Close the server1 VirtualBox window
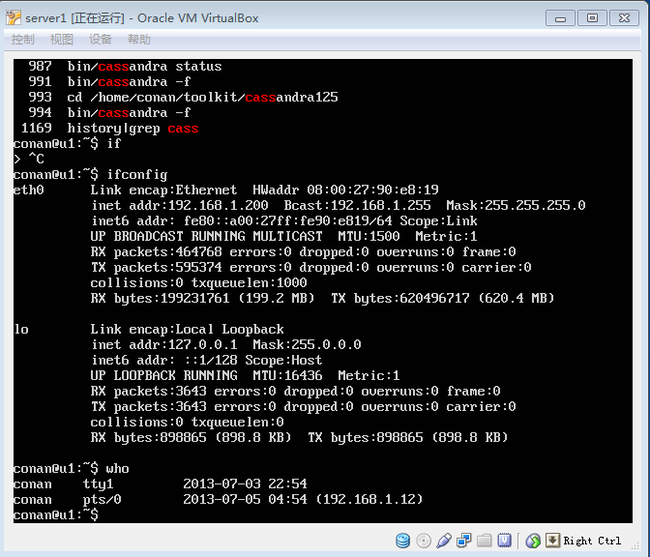Screen dimensions: 650x557 [624, 18]
